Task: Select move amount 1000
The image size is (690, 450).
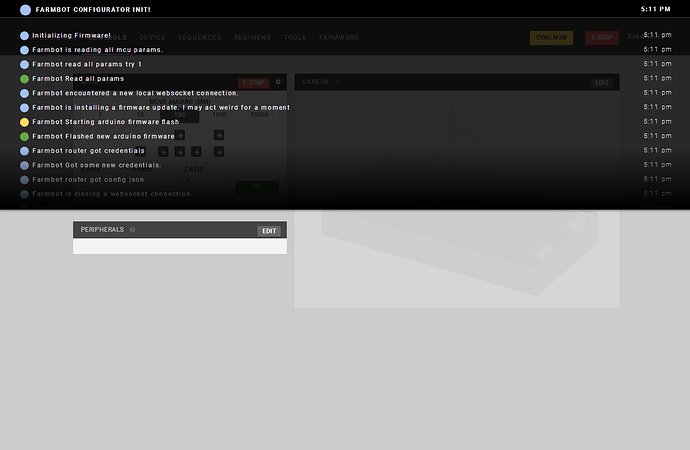Action: [x=219, y=115]
